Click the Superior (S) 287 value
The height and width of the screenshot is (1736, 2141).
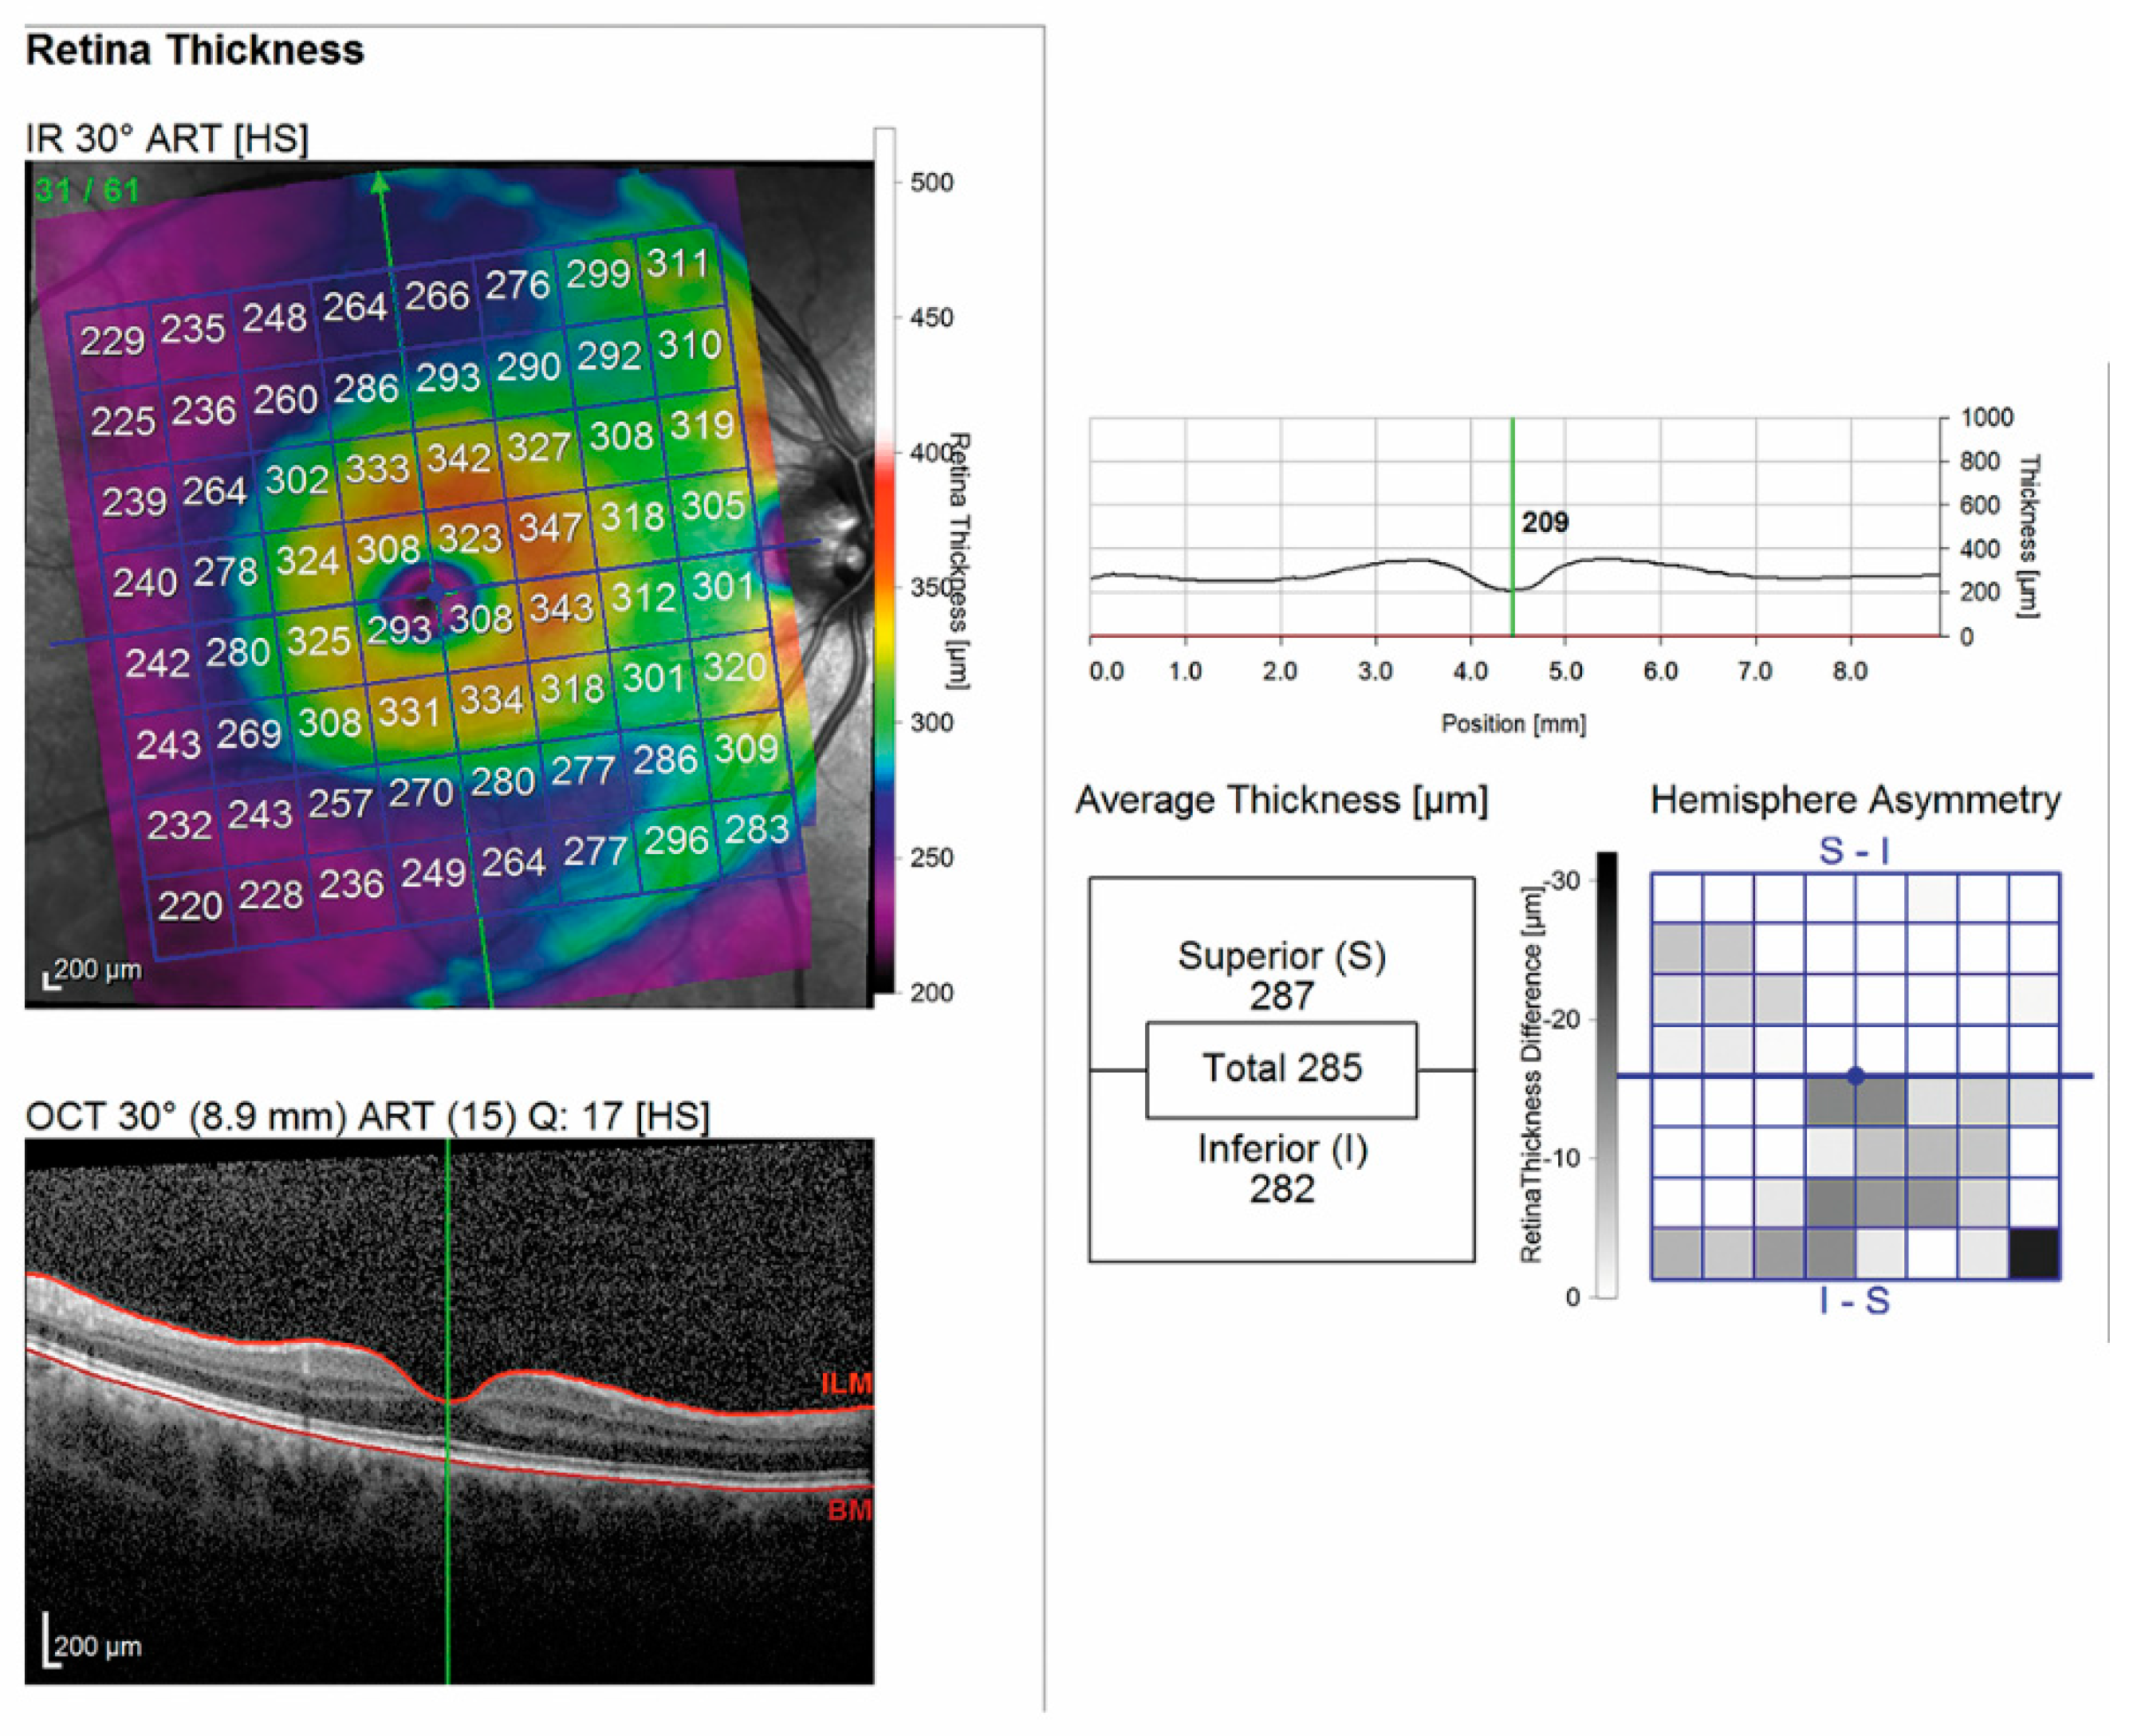1281,996
